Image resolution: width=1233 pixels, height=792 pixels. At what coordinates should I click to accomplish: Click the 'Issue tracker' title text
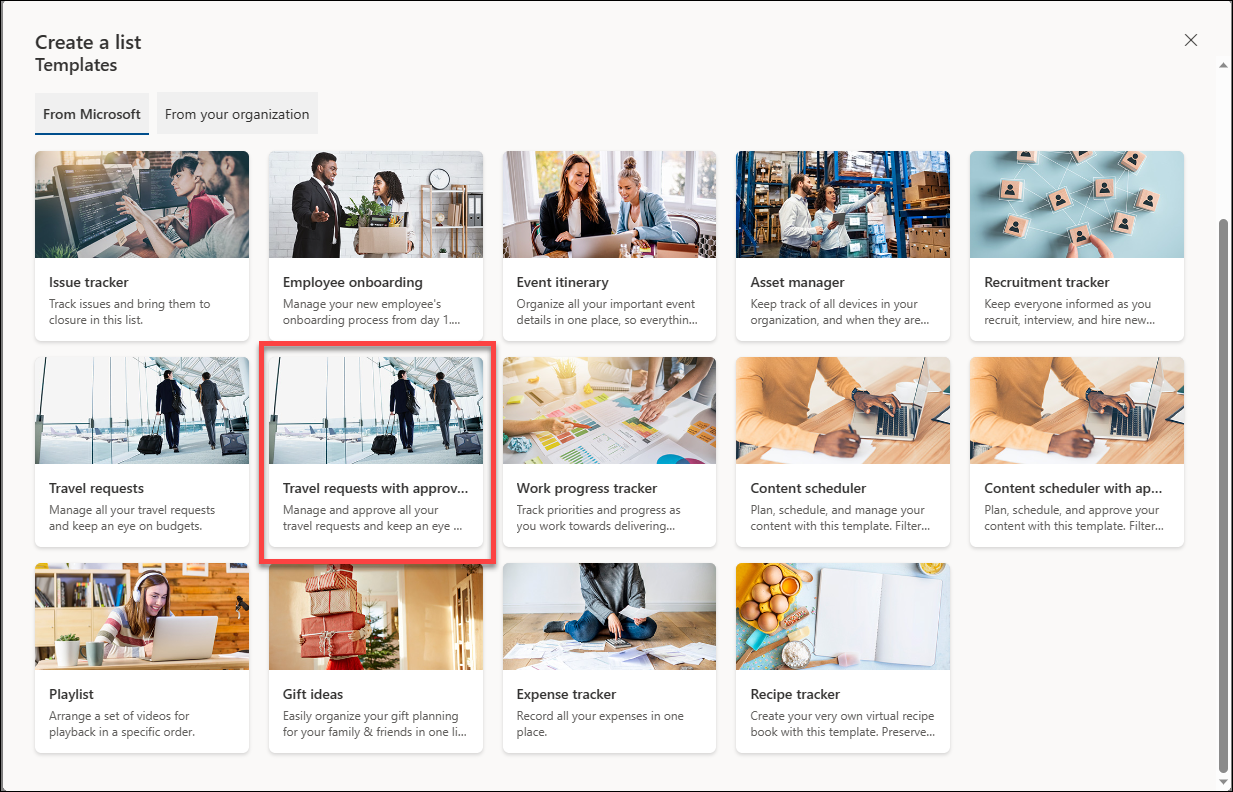[89, 282]
